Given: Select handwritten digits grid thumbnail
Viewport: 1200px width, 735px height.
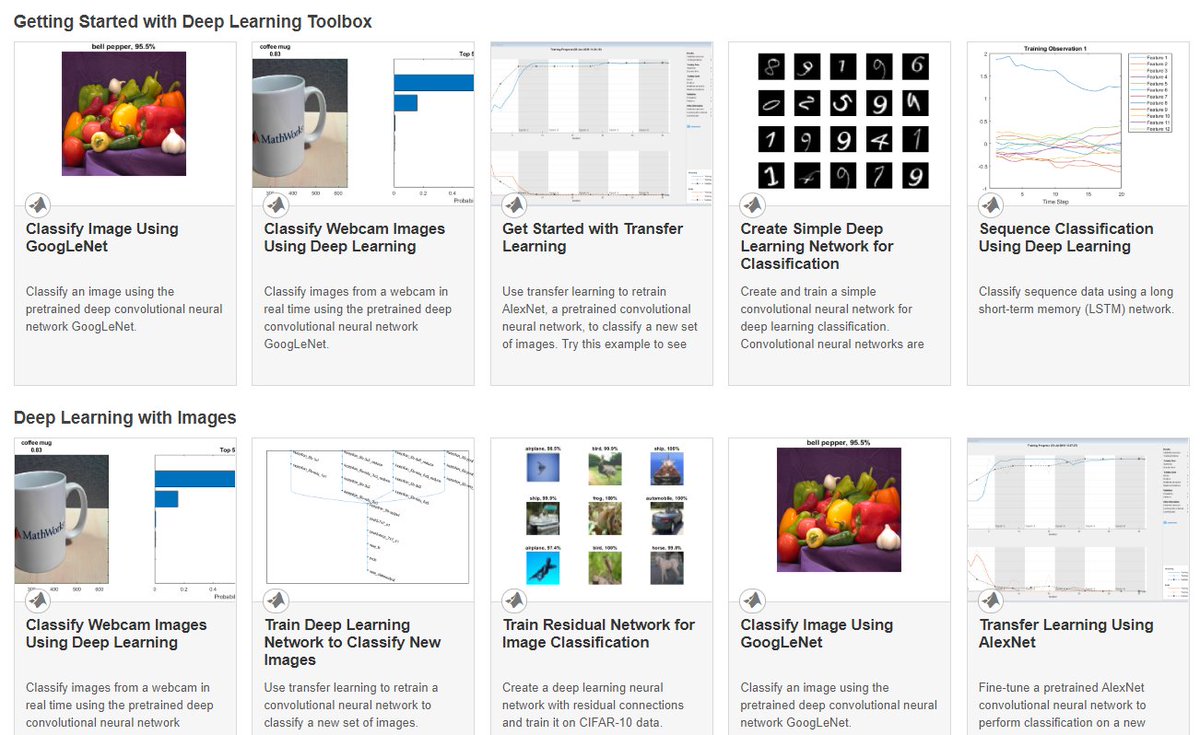Looking at the screenshot, I should click(x=843, y=120).
